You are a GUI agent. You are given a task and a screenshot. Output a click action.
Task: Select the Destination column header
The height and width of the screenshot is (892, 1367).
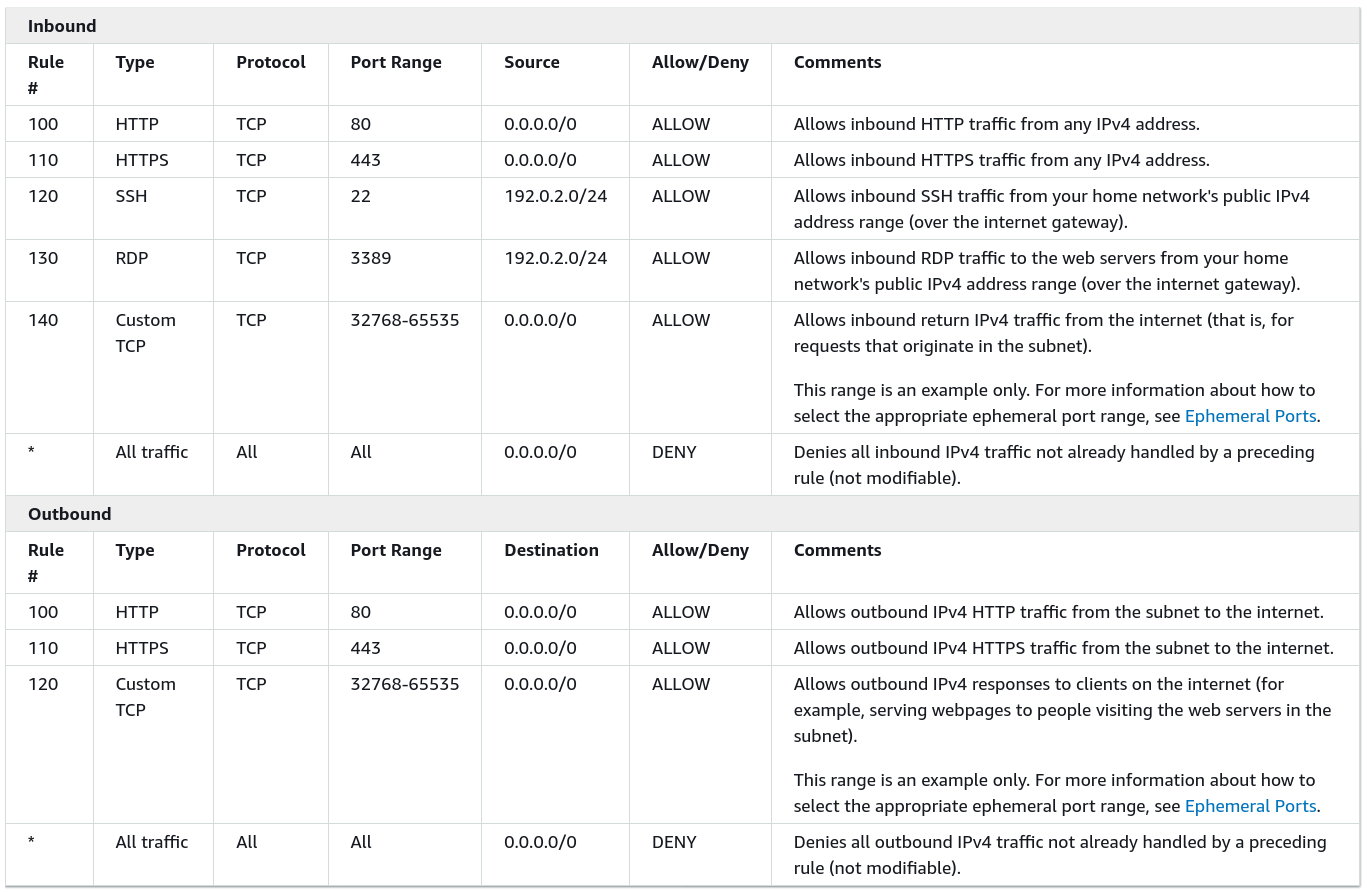[551, 550]
